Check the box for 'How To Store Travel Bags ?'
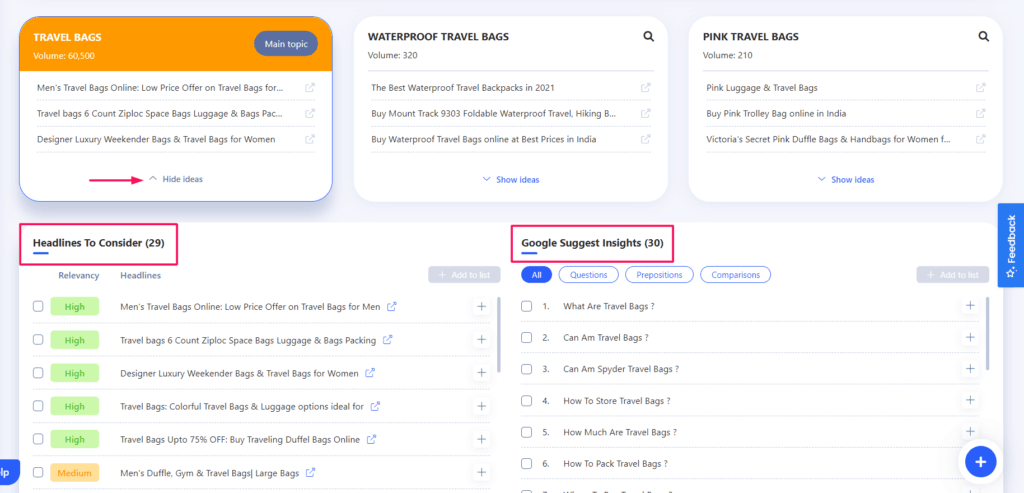Screen dimensions: 1024x493 point(527,401)
